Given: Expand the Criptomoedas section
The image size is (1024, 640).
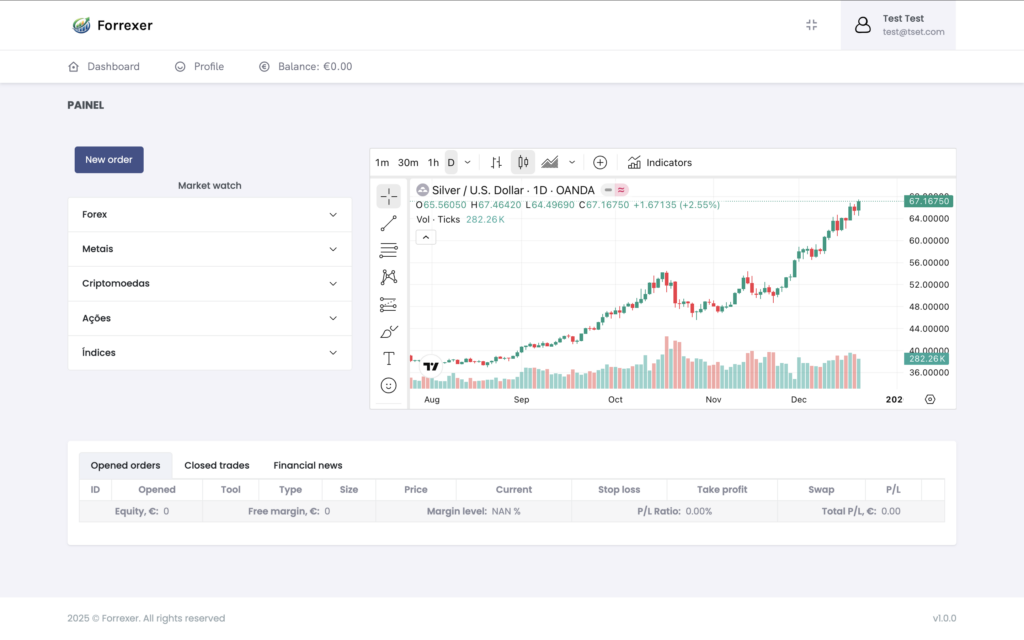Looking at the screenshot, I should (x=210, y=284).
